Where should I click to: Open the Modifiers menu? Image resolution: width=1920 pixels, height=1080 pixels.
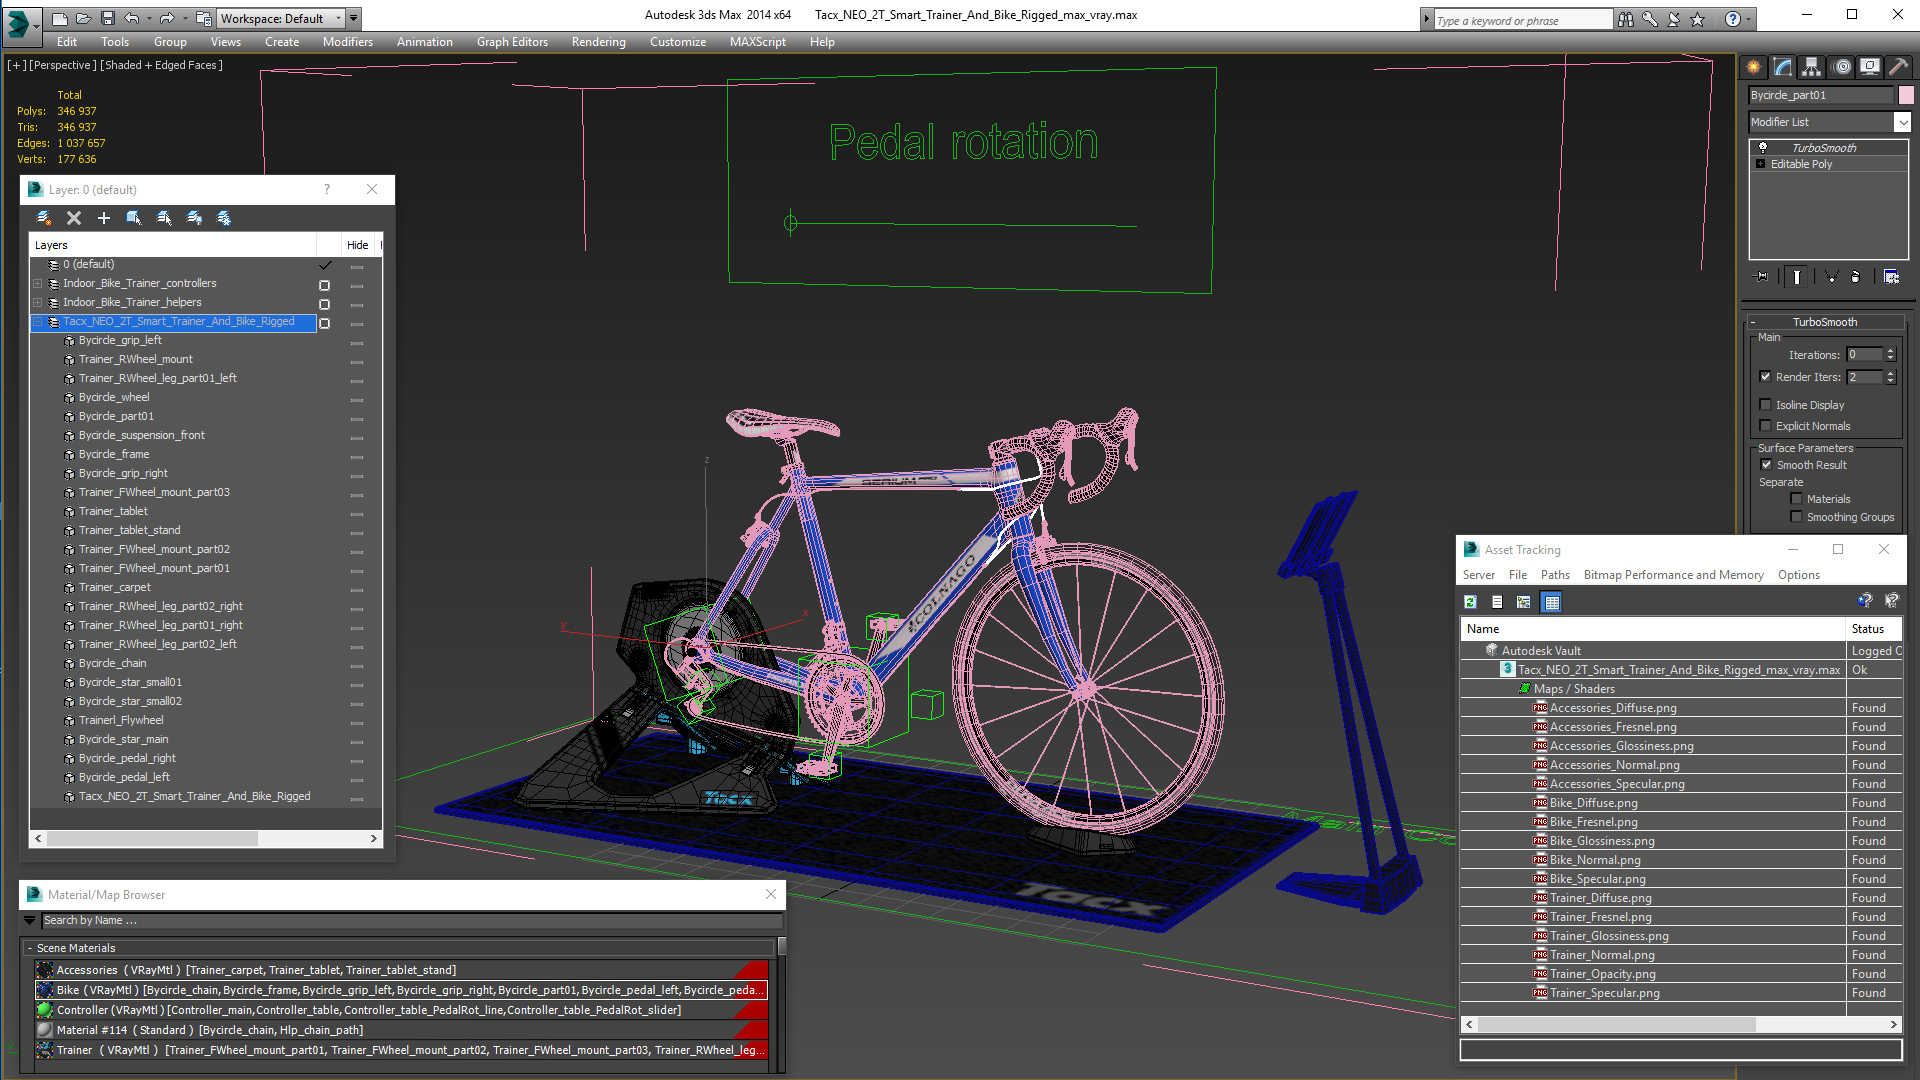pyautogui.click(x=347, y=42)
